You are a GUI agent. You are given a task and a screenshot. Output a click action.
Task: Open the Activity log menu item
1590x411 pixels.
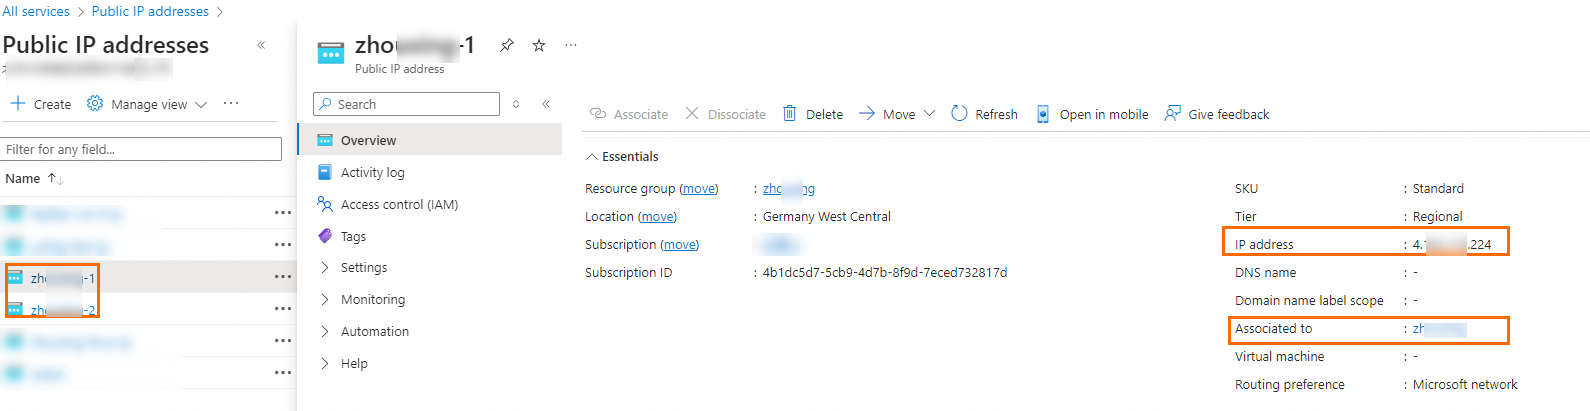click(x=372, y=173)
